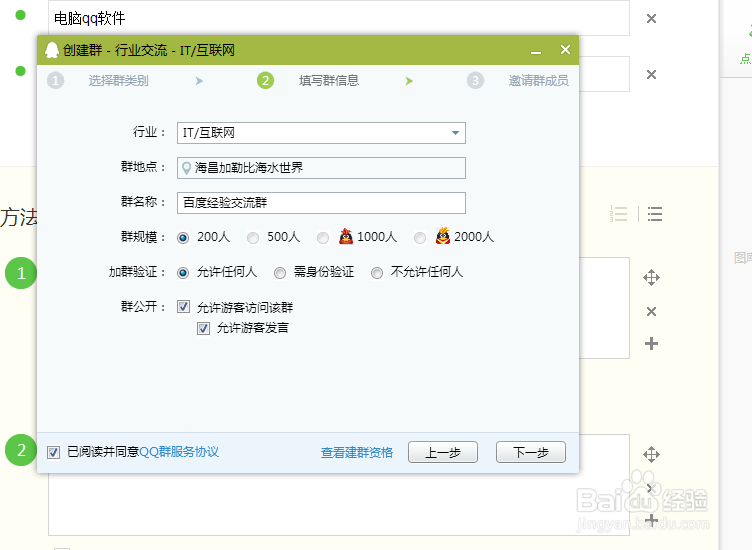Screen dimensions: 752x550
Task: Click the move handle icon for step 1
Action: point(651,278)
